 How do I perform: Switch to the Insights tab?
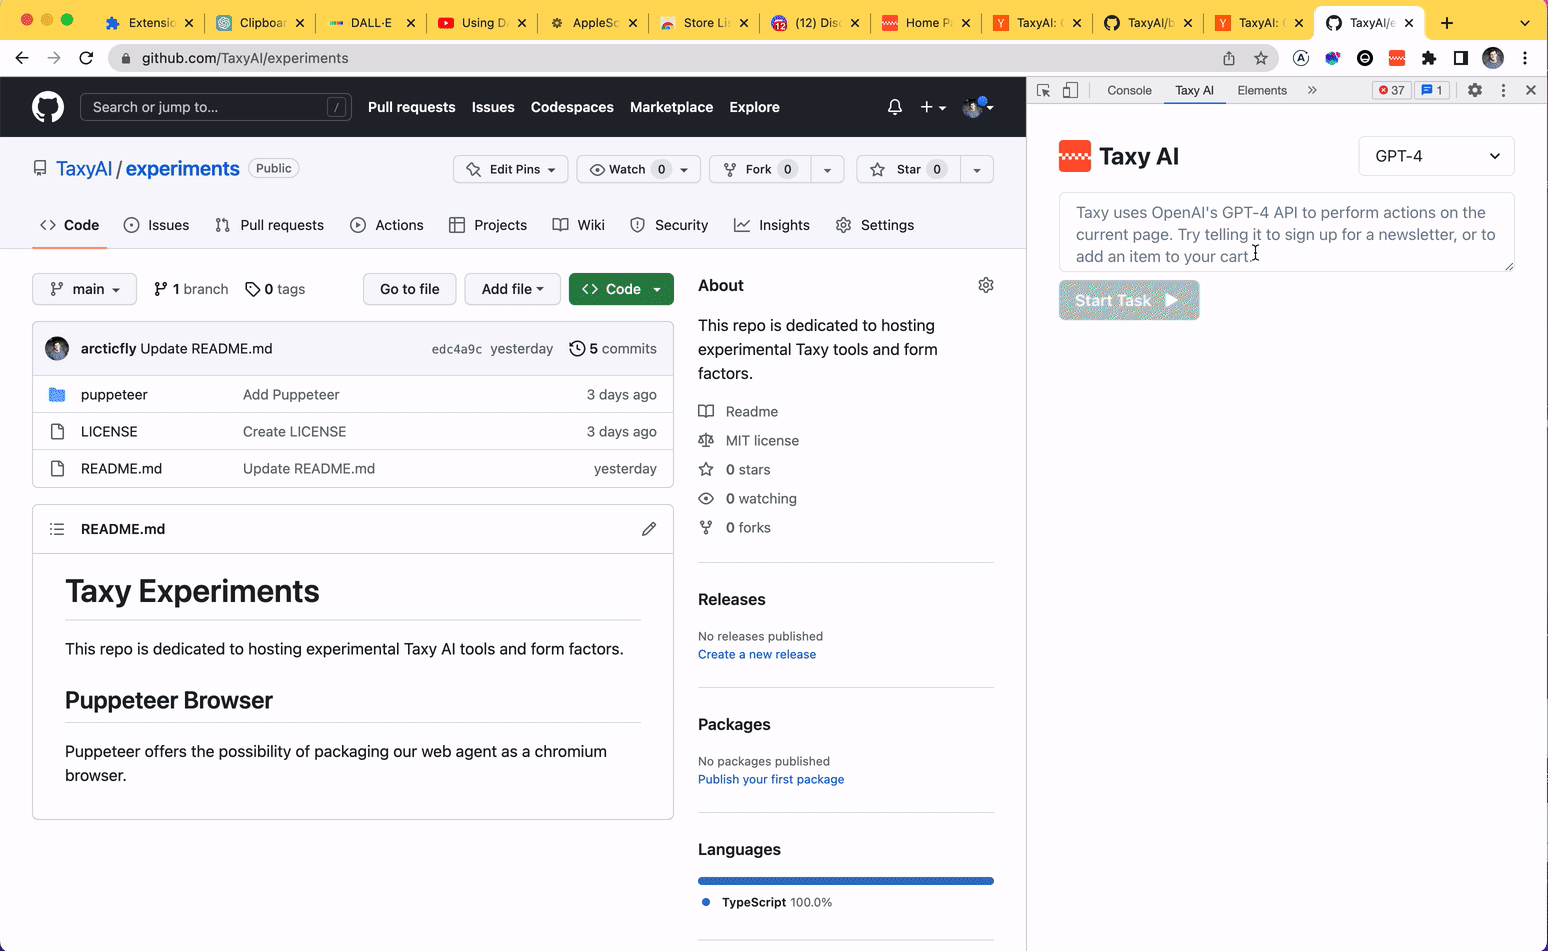[x=772, y=225]
